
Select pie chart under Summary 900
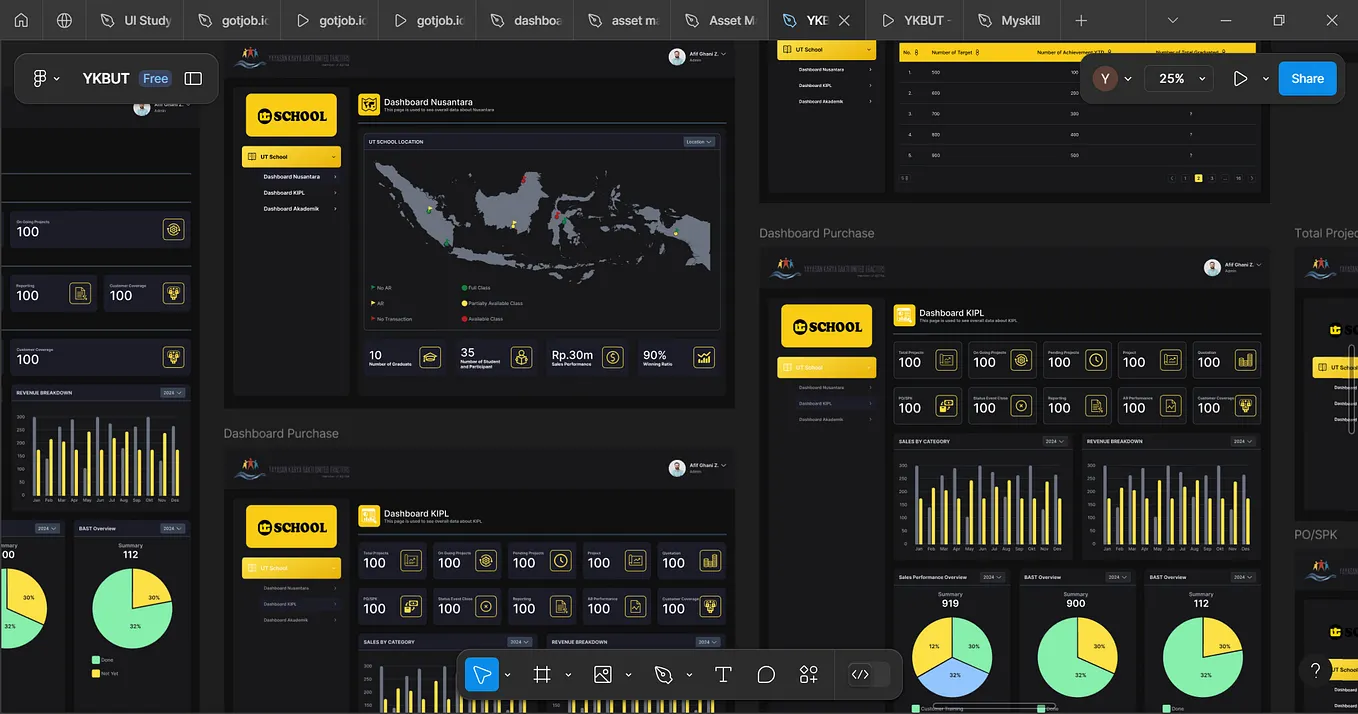(x=1076, y=655)
